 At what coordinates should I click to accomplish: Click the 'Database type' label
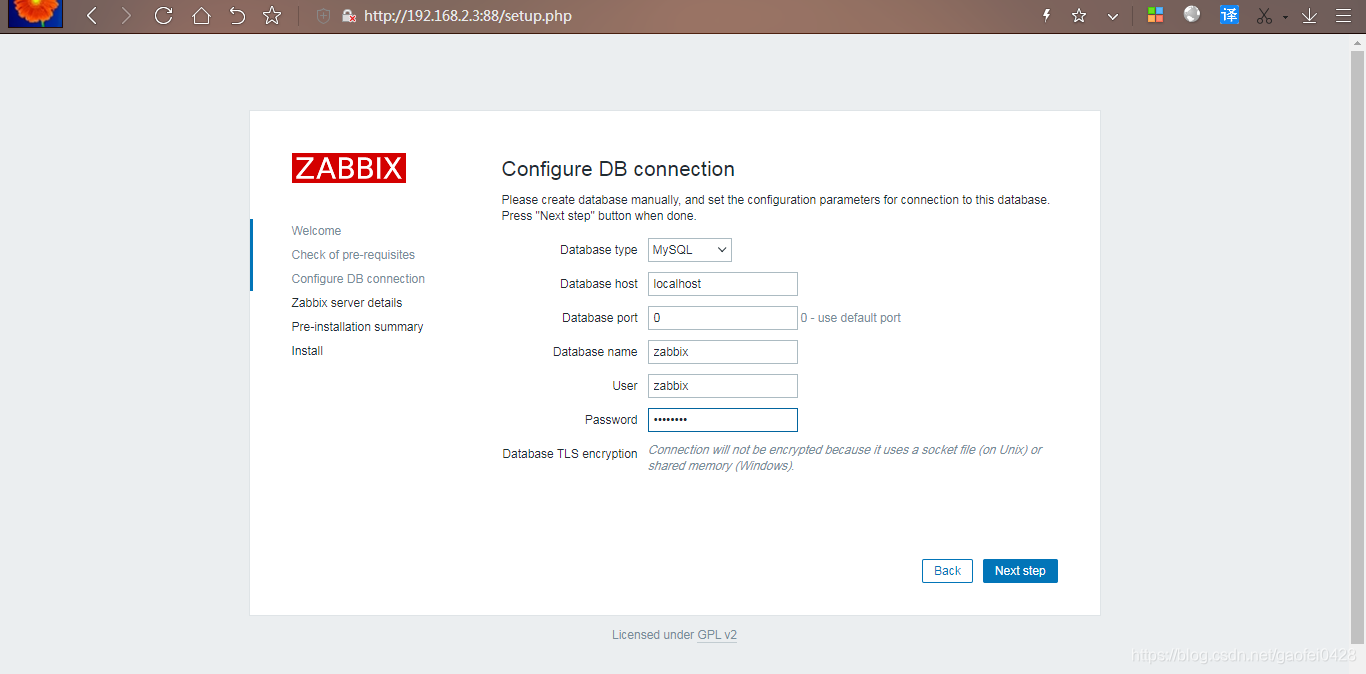pos(599,250)
